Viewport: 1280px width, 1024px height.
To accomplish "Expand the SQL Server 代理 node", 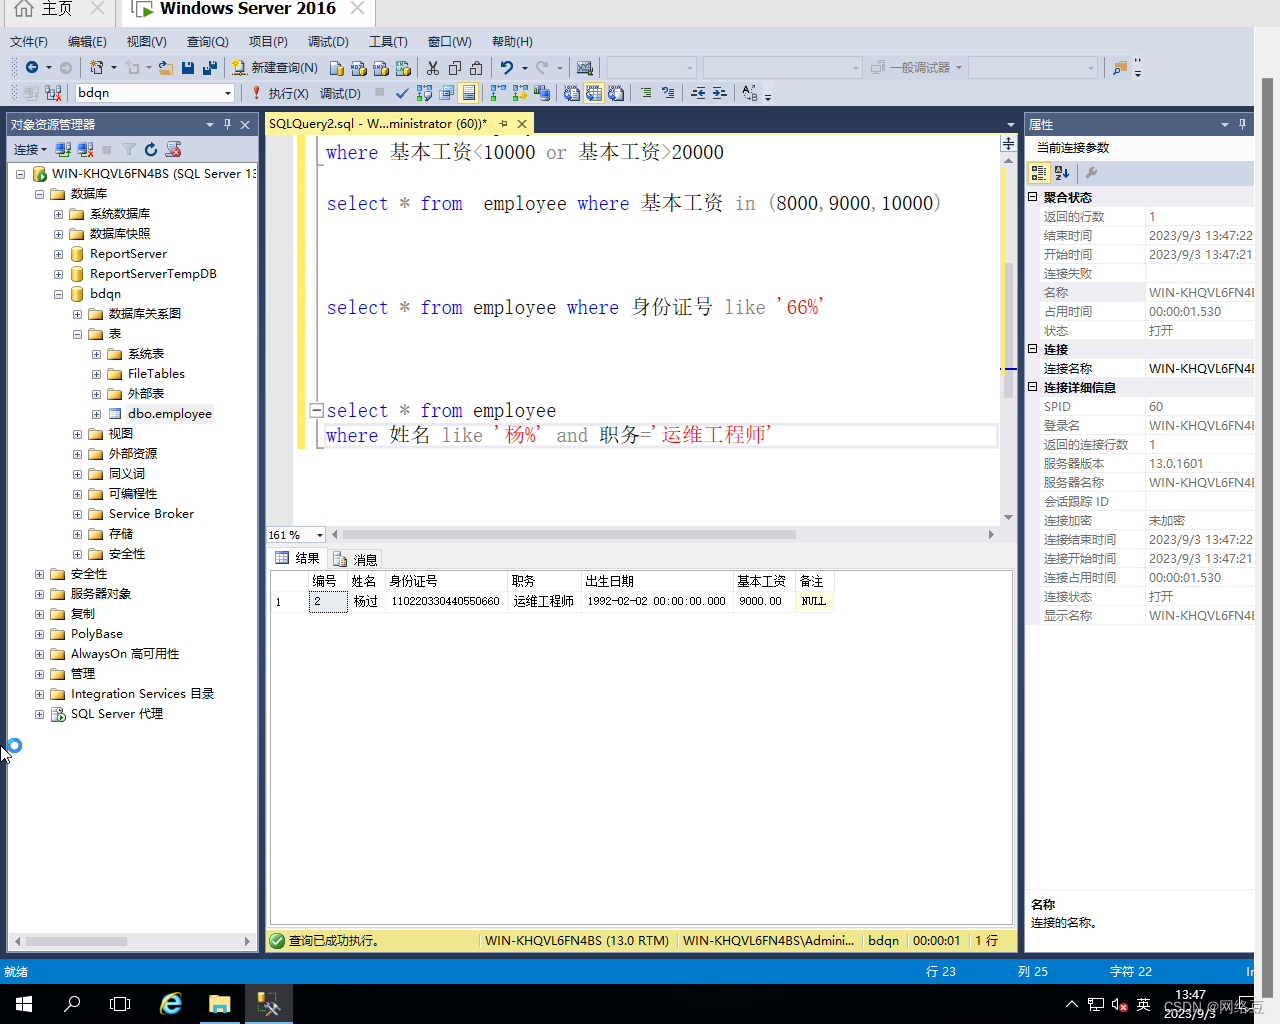I will click(x=39, y=714).
